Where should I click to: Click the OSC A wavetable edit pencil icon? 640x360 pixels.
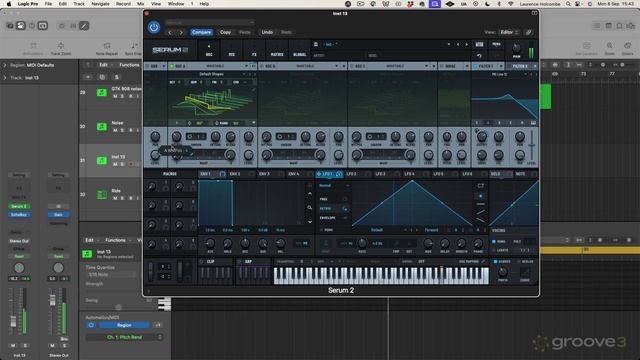253,89
